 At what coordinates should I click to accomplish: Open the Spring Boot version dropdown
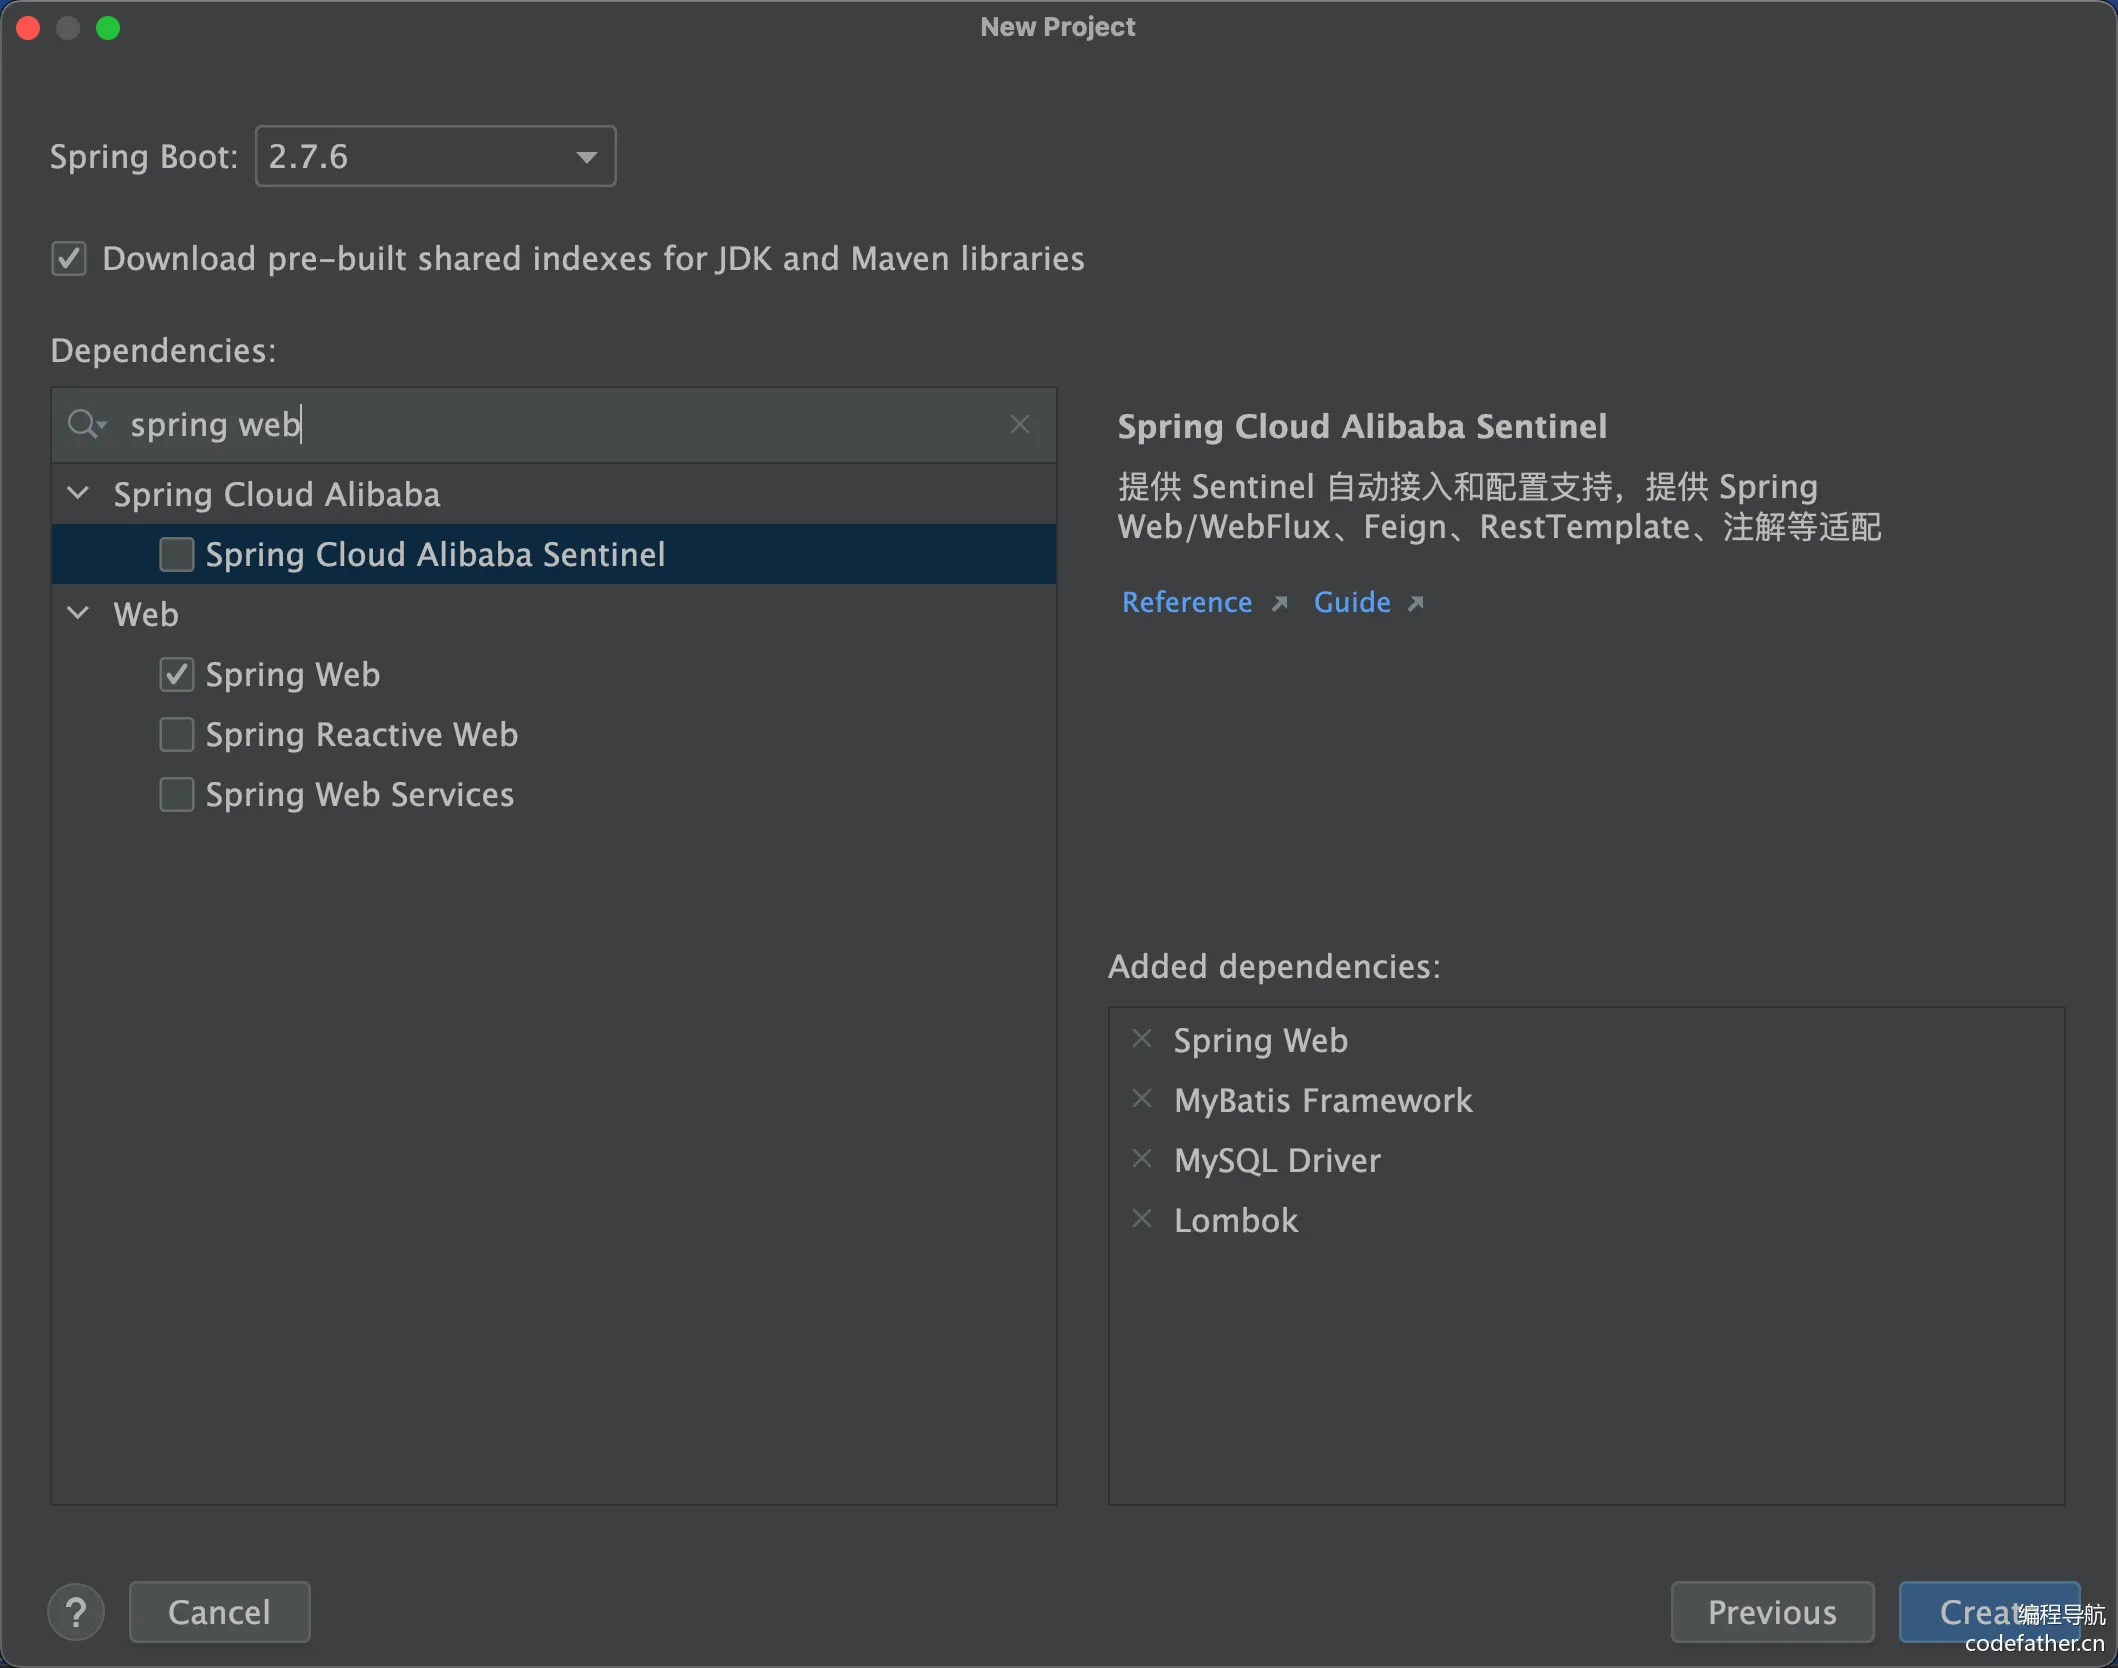(x=435, y=156)
